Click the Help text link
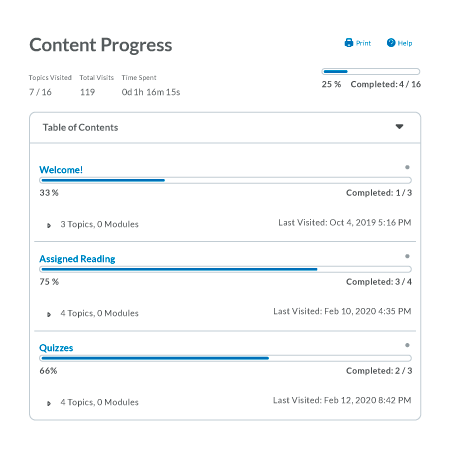The height and width of the screenshot is (450, 450). pos(405,43)
